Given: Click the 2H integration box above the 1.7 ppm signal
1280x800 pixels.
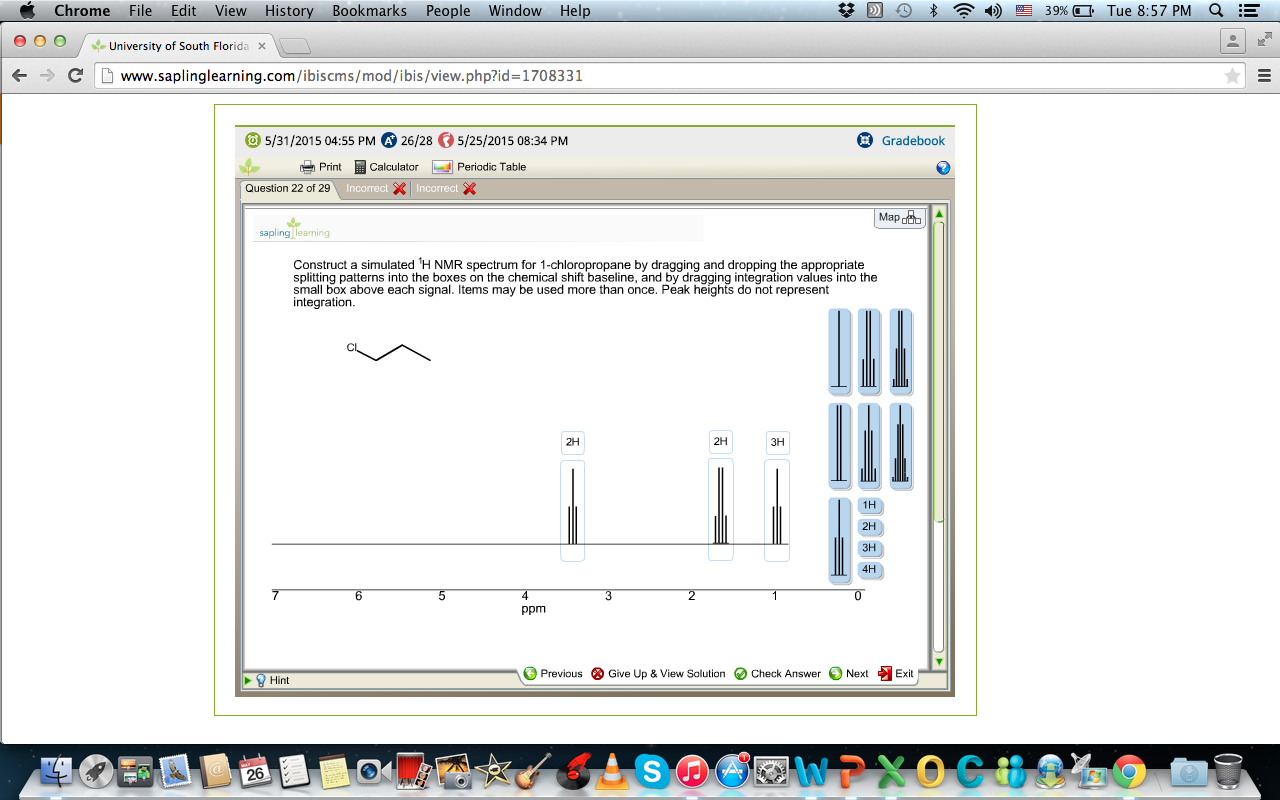Looking at the screenshot, I should pyautogui.click(x=720, y=441).
